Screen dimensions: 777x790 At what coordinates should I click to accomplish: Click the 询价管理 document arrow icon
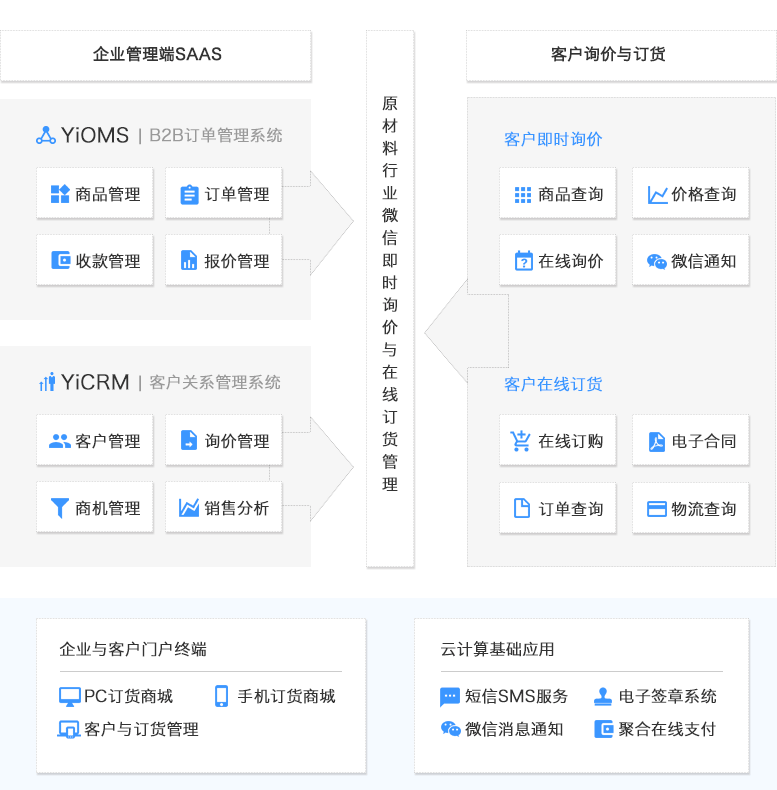pyautogui.click(x=189, y=440)
